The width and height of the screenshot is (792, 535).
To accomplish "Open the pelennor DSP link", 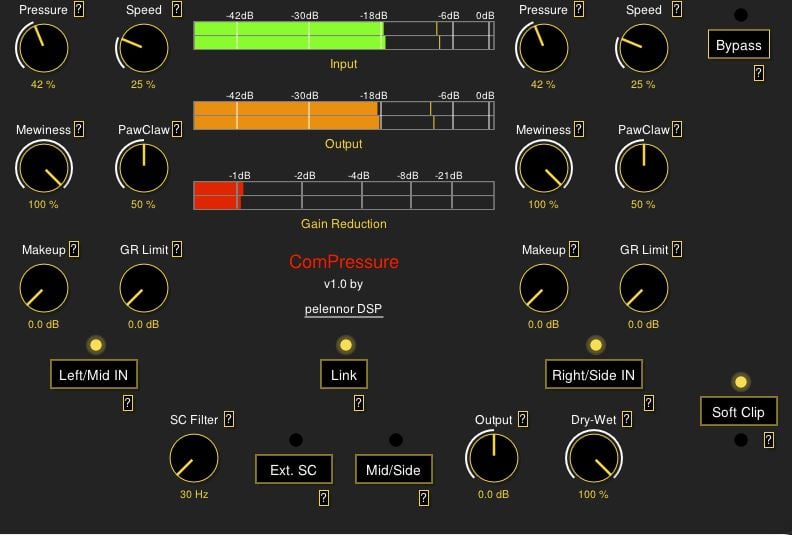I will pos(343,309).
